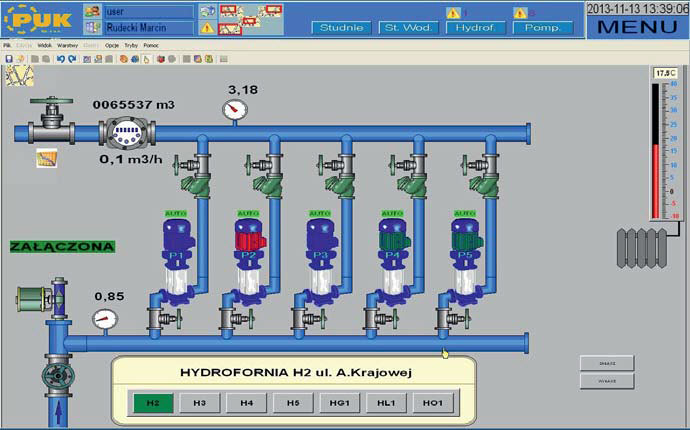Image resolution: width=690 pixels, height=430 pixels.
Task: Toggle the ZAŁĄCZONA status indicator
Action: point(62,245)
